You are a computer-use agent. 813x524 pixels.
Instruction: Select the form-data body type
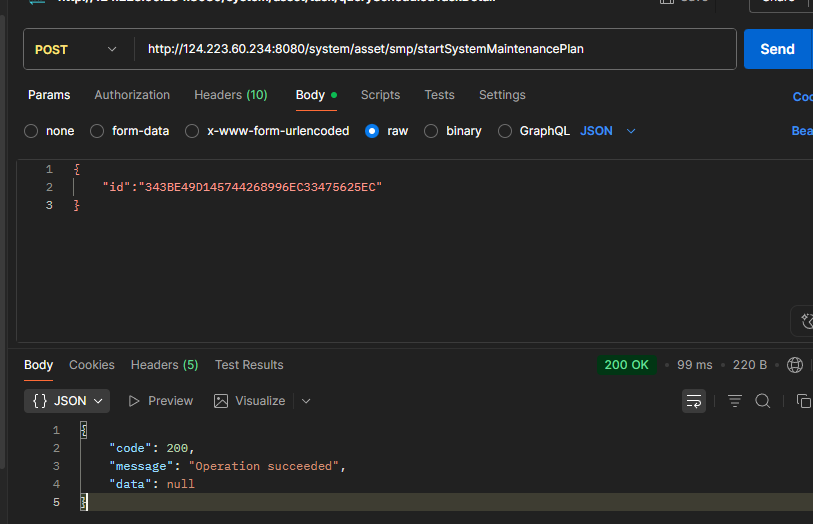point(97,131)
